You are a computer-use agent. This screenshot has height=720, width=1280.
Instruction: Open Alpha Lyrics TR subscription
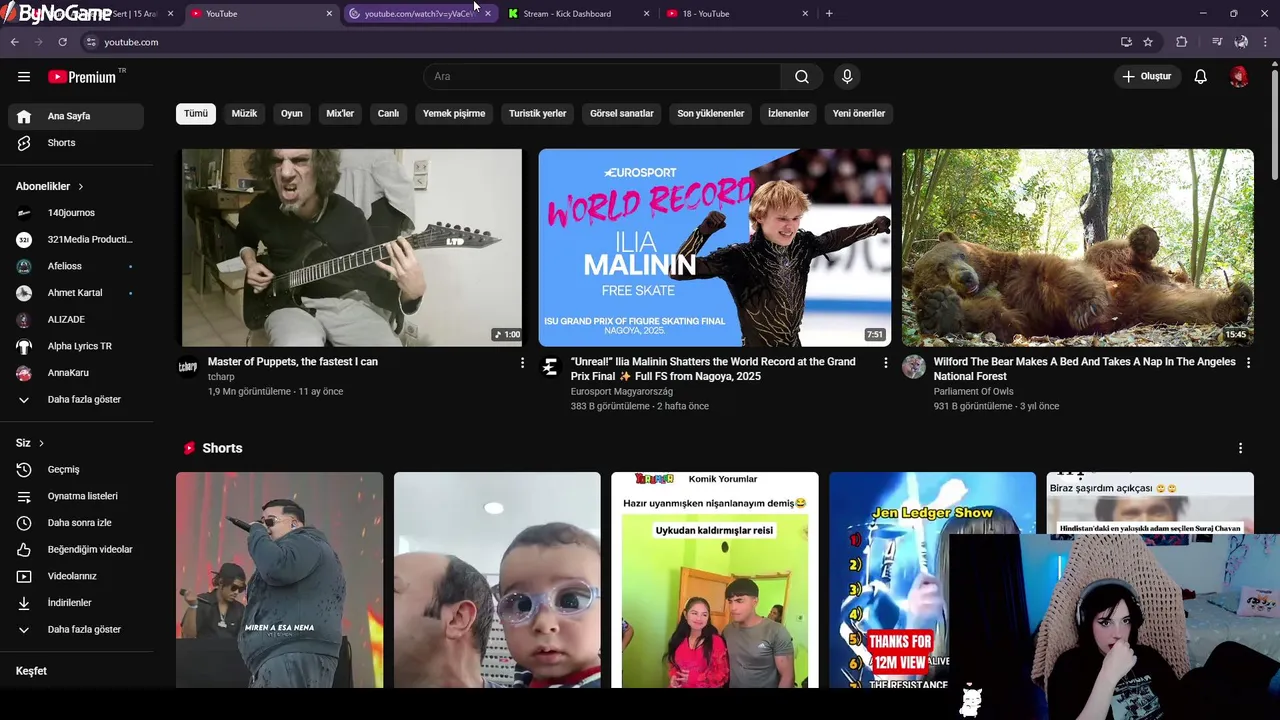point(76,346)
